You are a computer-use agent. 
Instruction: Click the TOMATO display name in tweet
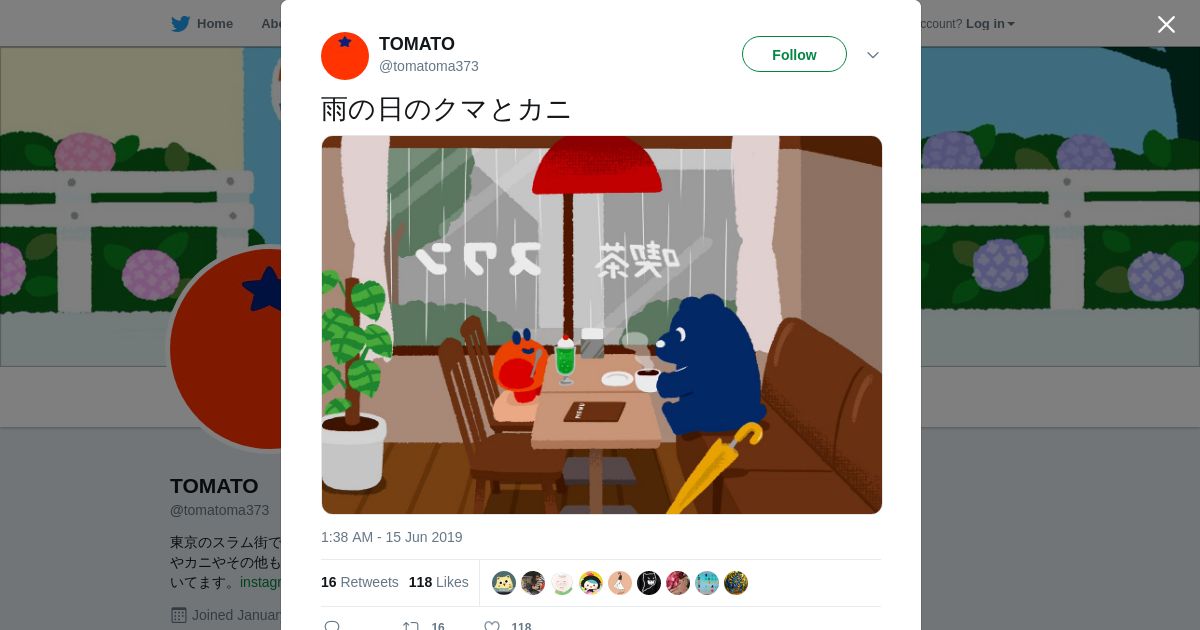[417, 44]
